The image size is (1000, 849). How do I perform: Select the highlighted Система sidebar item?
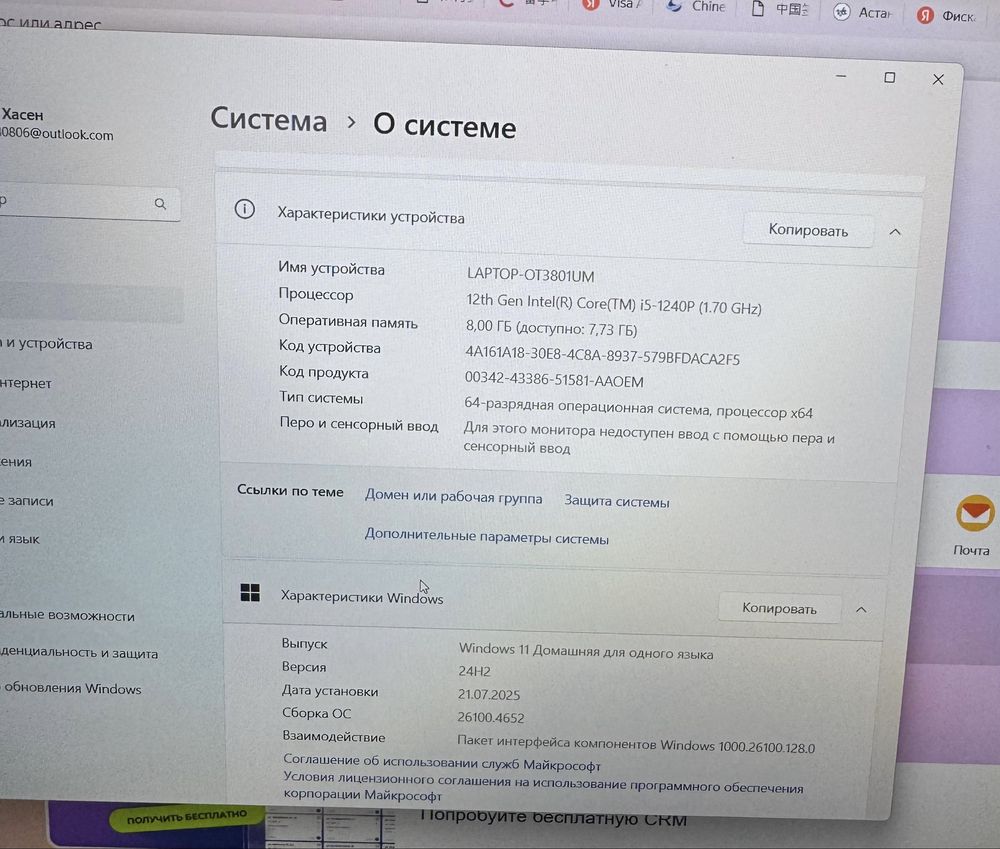tap(91, 304)
